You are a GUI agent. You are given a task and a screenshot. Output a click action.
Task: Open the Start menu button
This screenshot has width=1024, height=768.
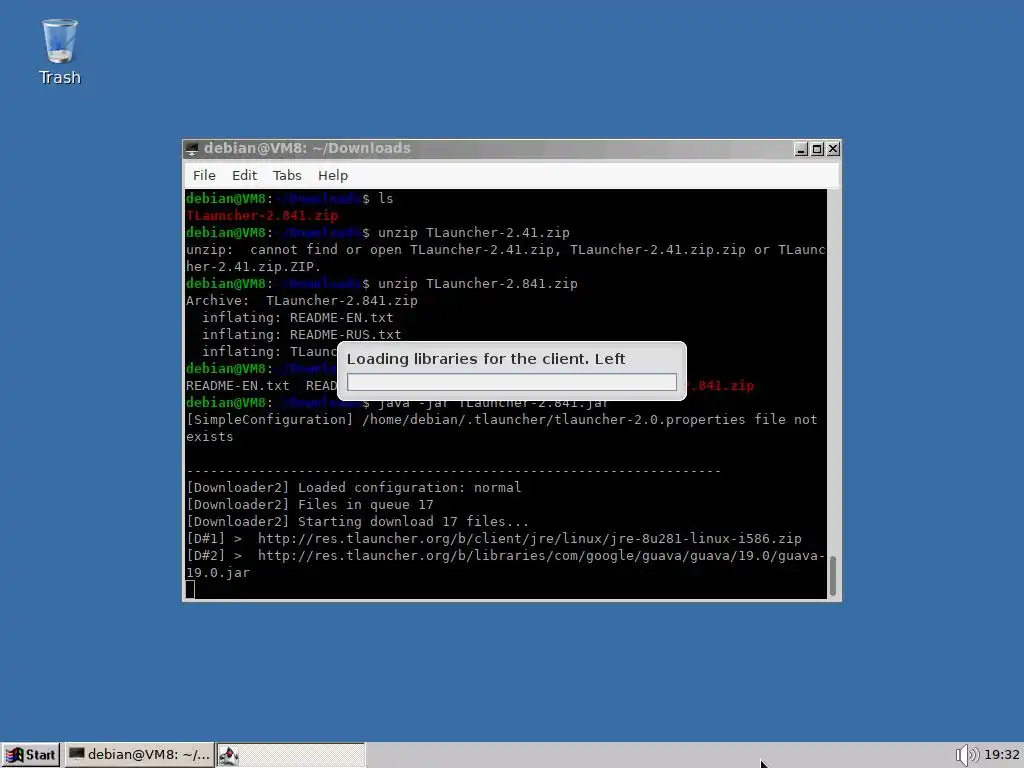pyautogui.click(x=31, y=755)
